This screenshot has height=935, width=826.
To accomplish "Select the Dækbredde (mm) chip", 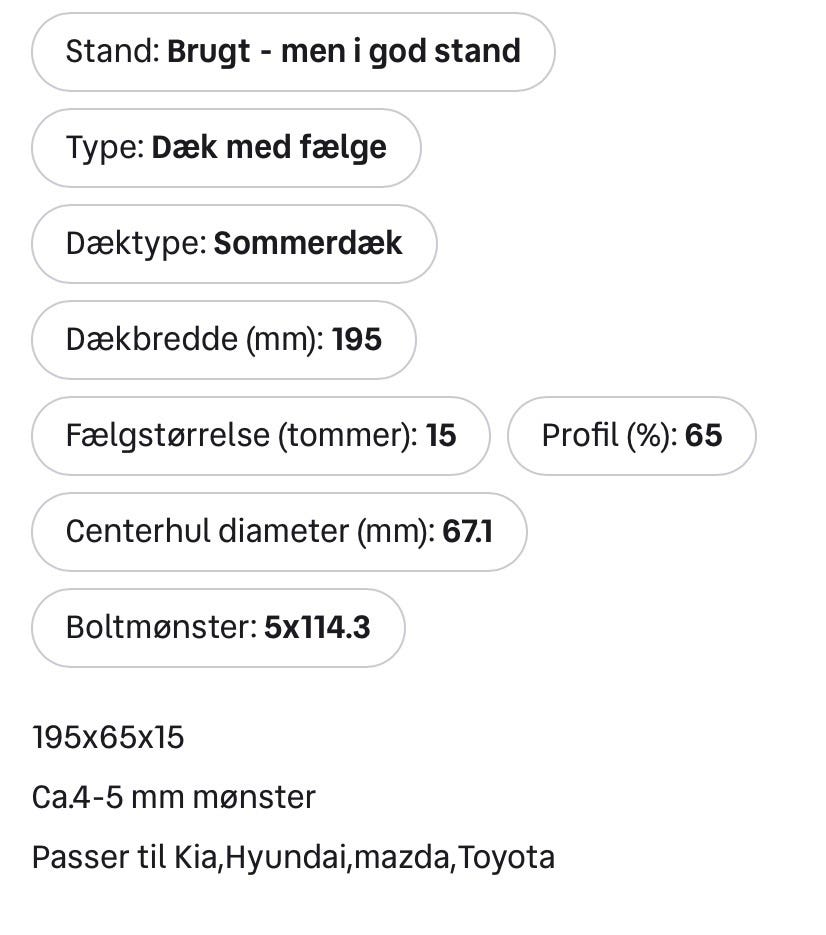I will tap(222, 340).
